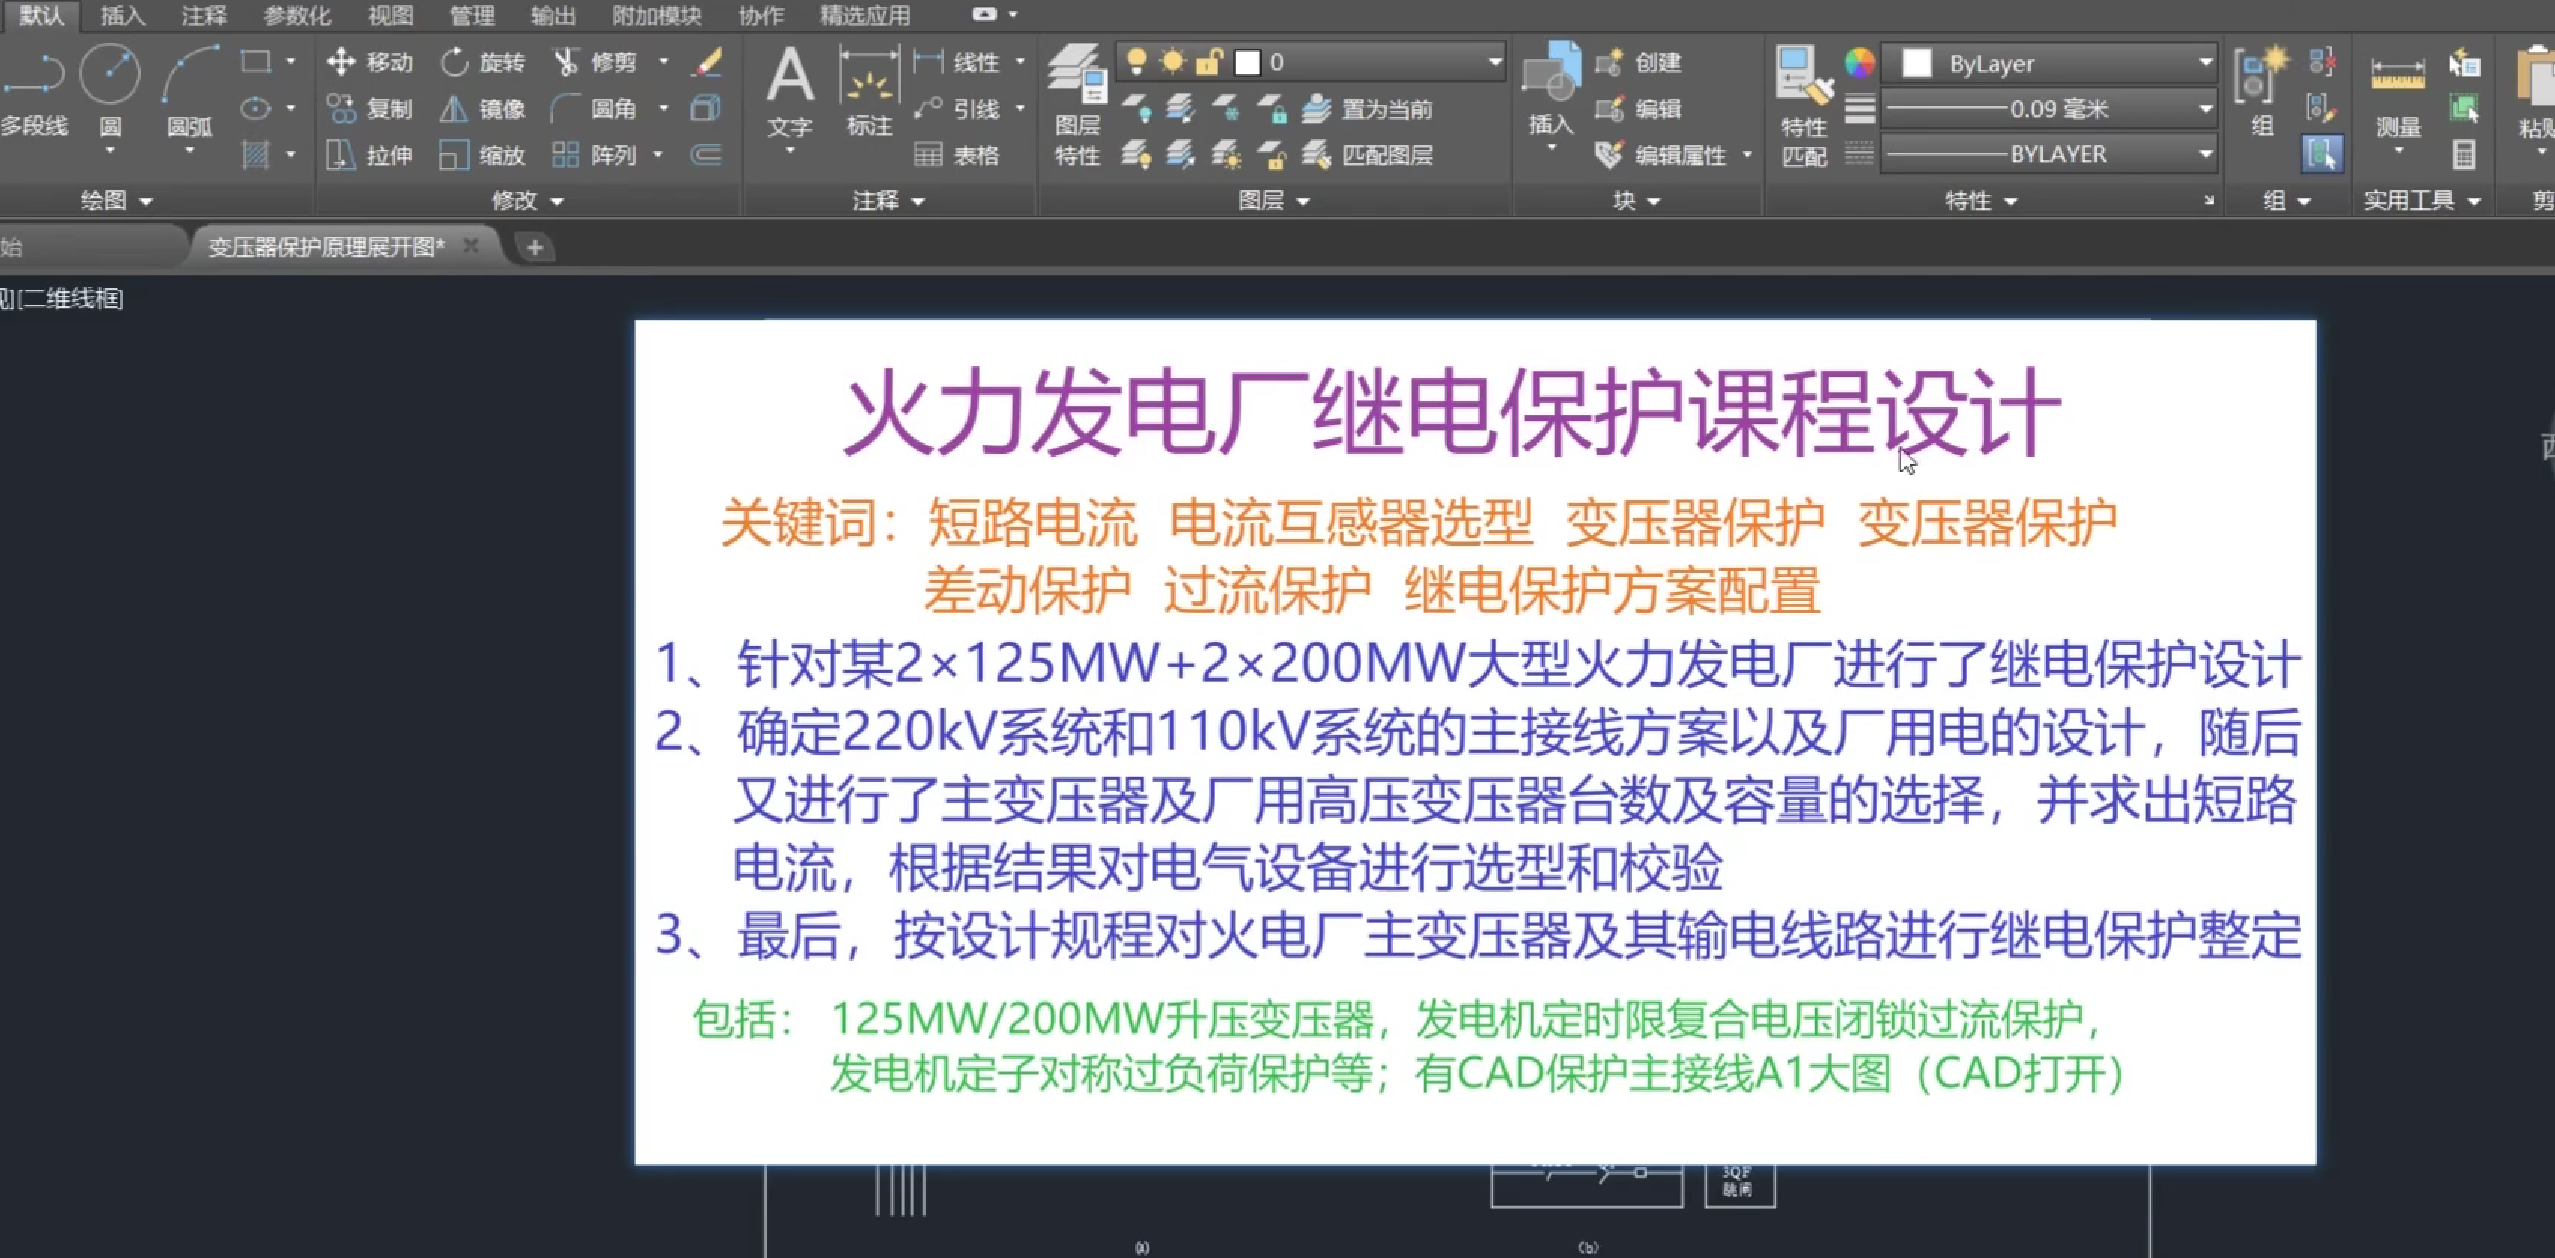Toggle the layer lock padlock icon

pyautogui.click(x=1210, y=62)
